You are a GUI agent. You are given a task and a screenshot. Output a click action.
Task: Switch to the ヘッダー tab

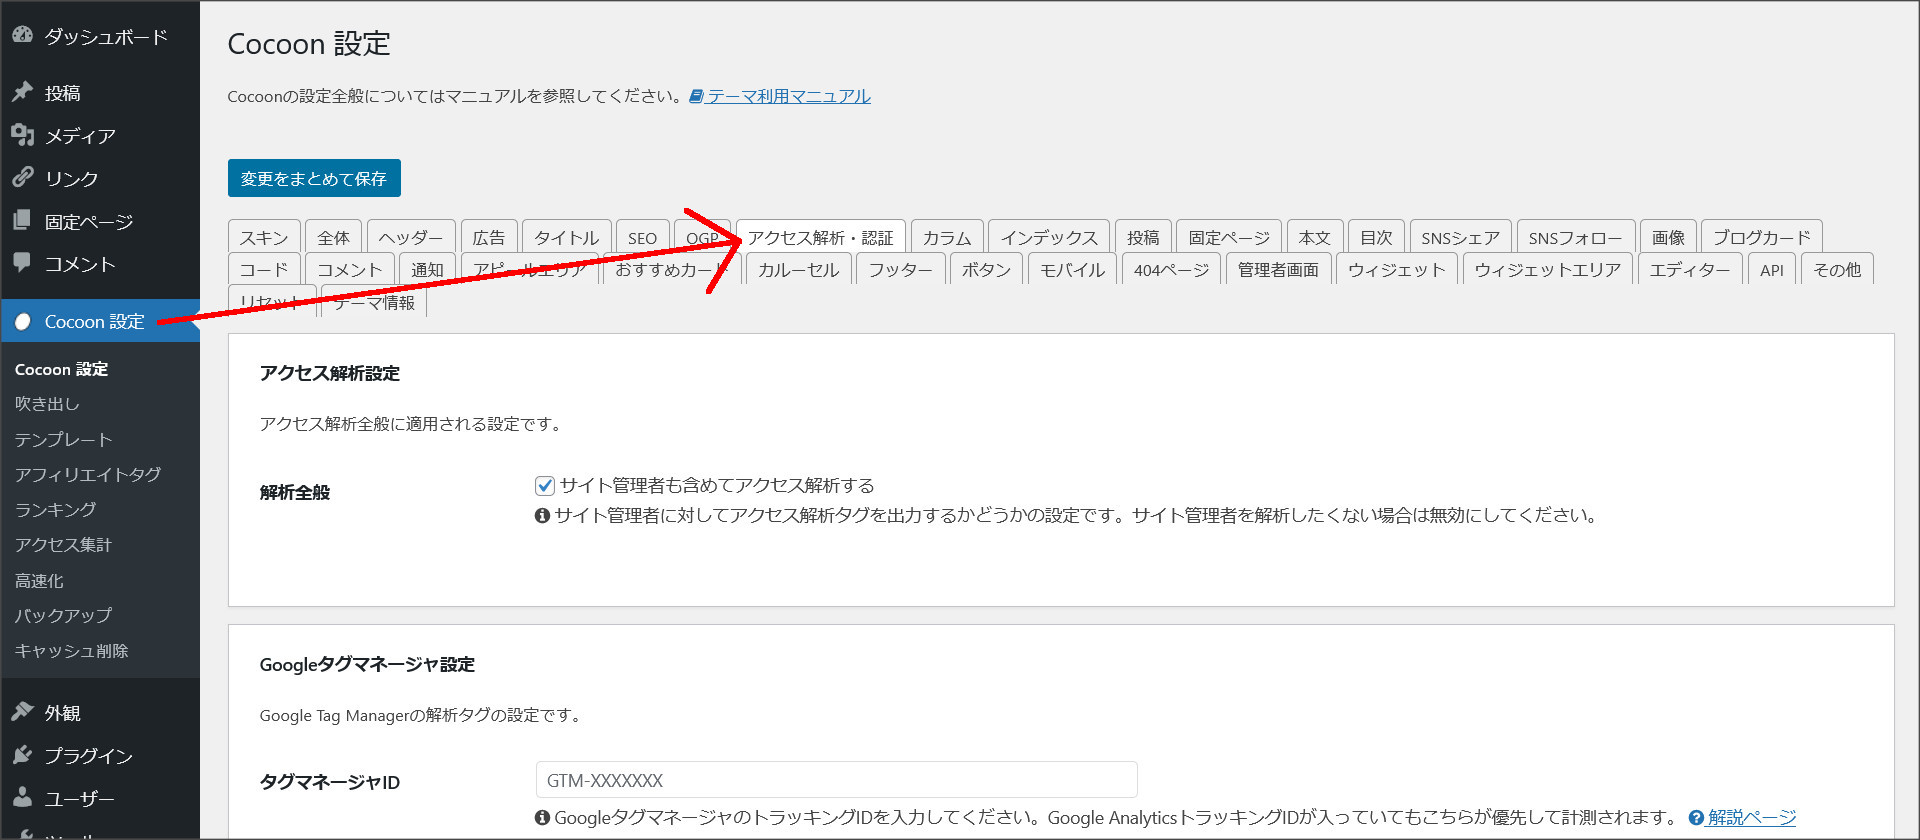pyautogui.click(x=411, y=237)
